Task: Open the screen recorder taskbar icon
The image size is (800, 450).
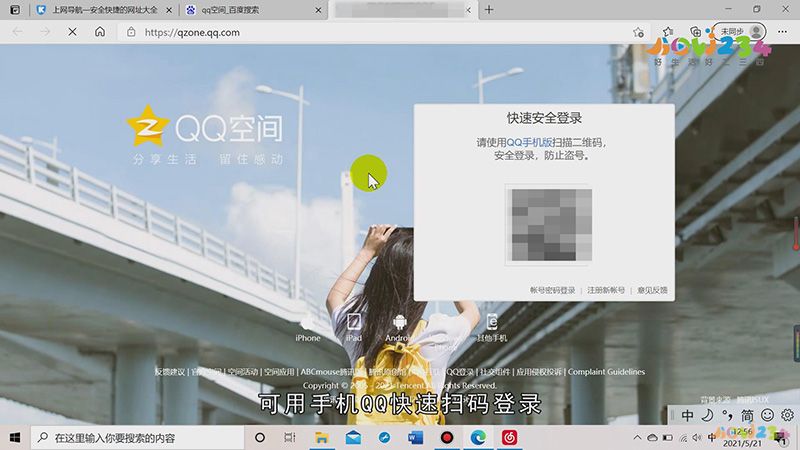Action: (x=447, y=438)
